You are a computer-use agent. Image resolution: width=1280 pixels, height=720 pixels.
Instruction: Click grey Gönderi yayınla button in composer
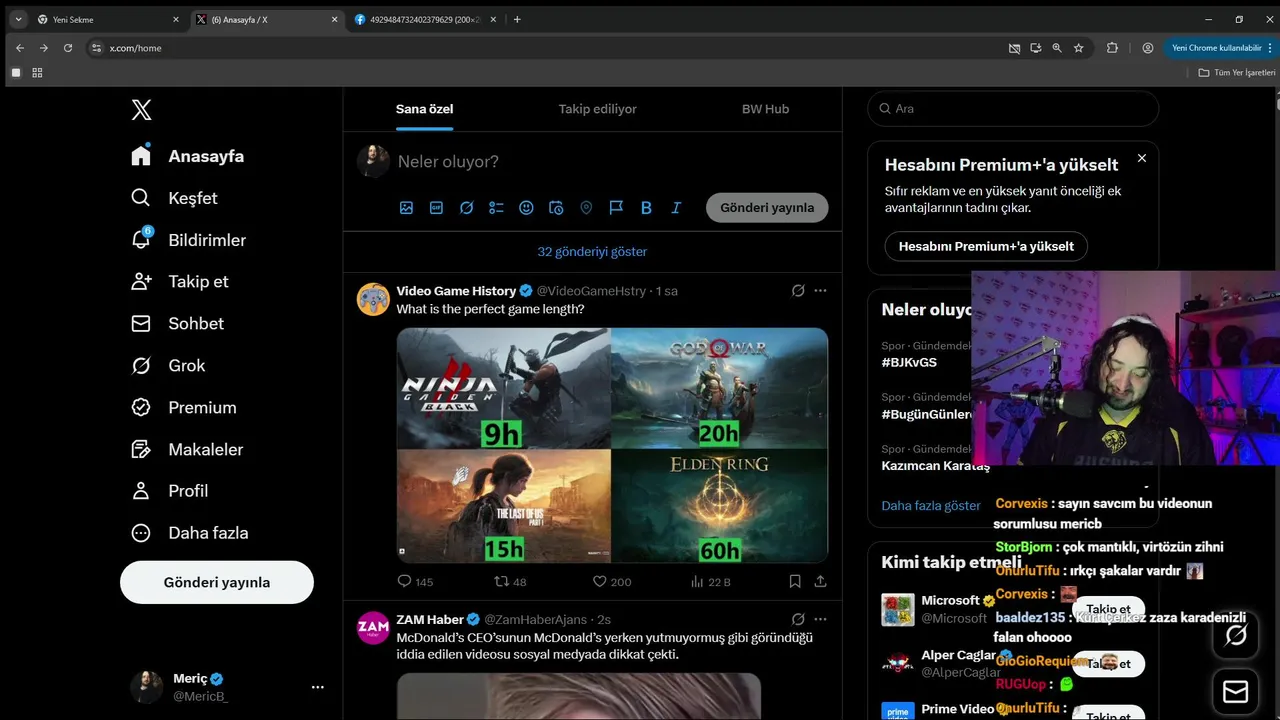click(x=767, y=208)
